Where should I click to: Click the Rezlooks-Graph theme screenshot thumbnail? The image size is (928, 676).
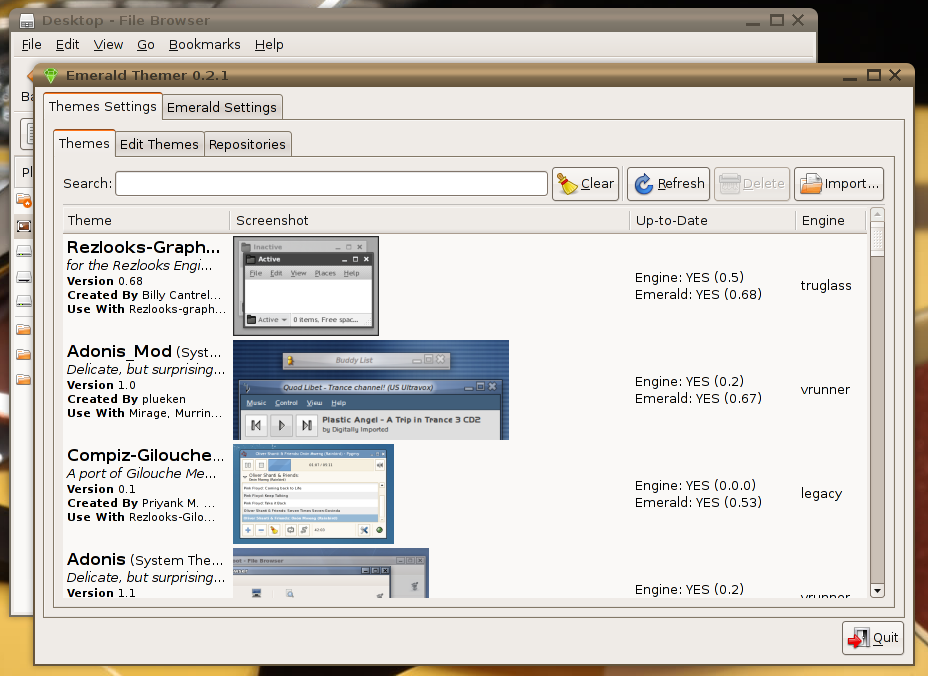[306, 286]
